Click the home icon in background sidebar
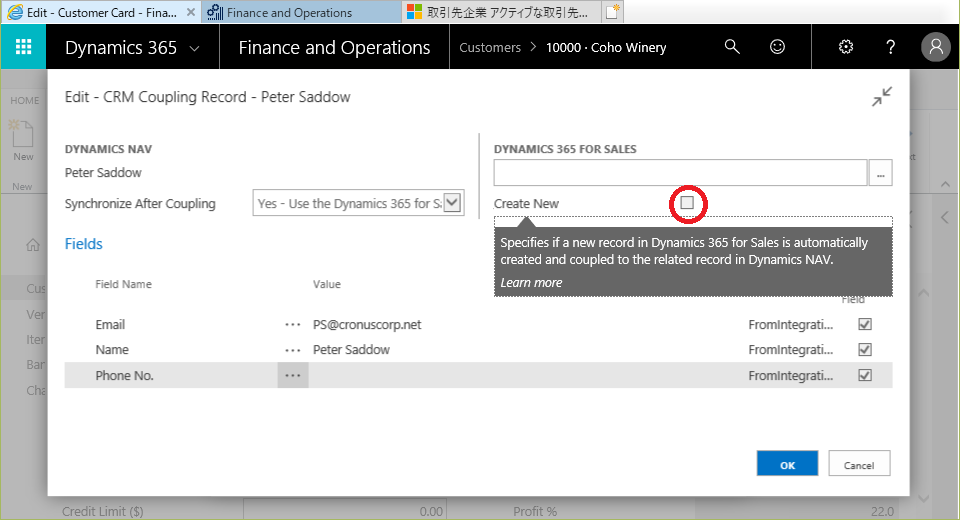The image size is (960, 520). tap(33, 246)
